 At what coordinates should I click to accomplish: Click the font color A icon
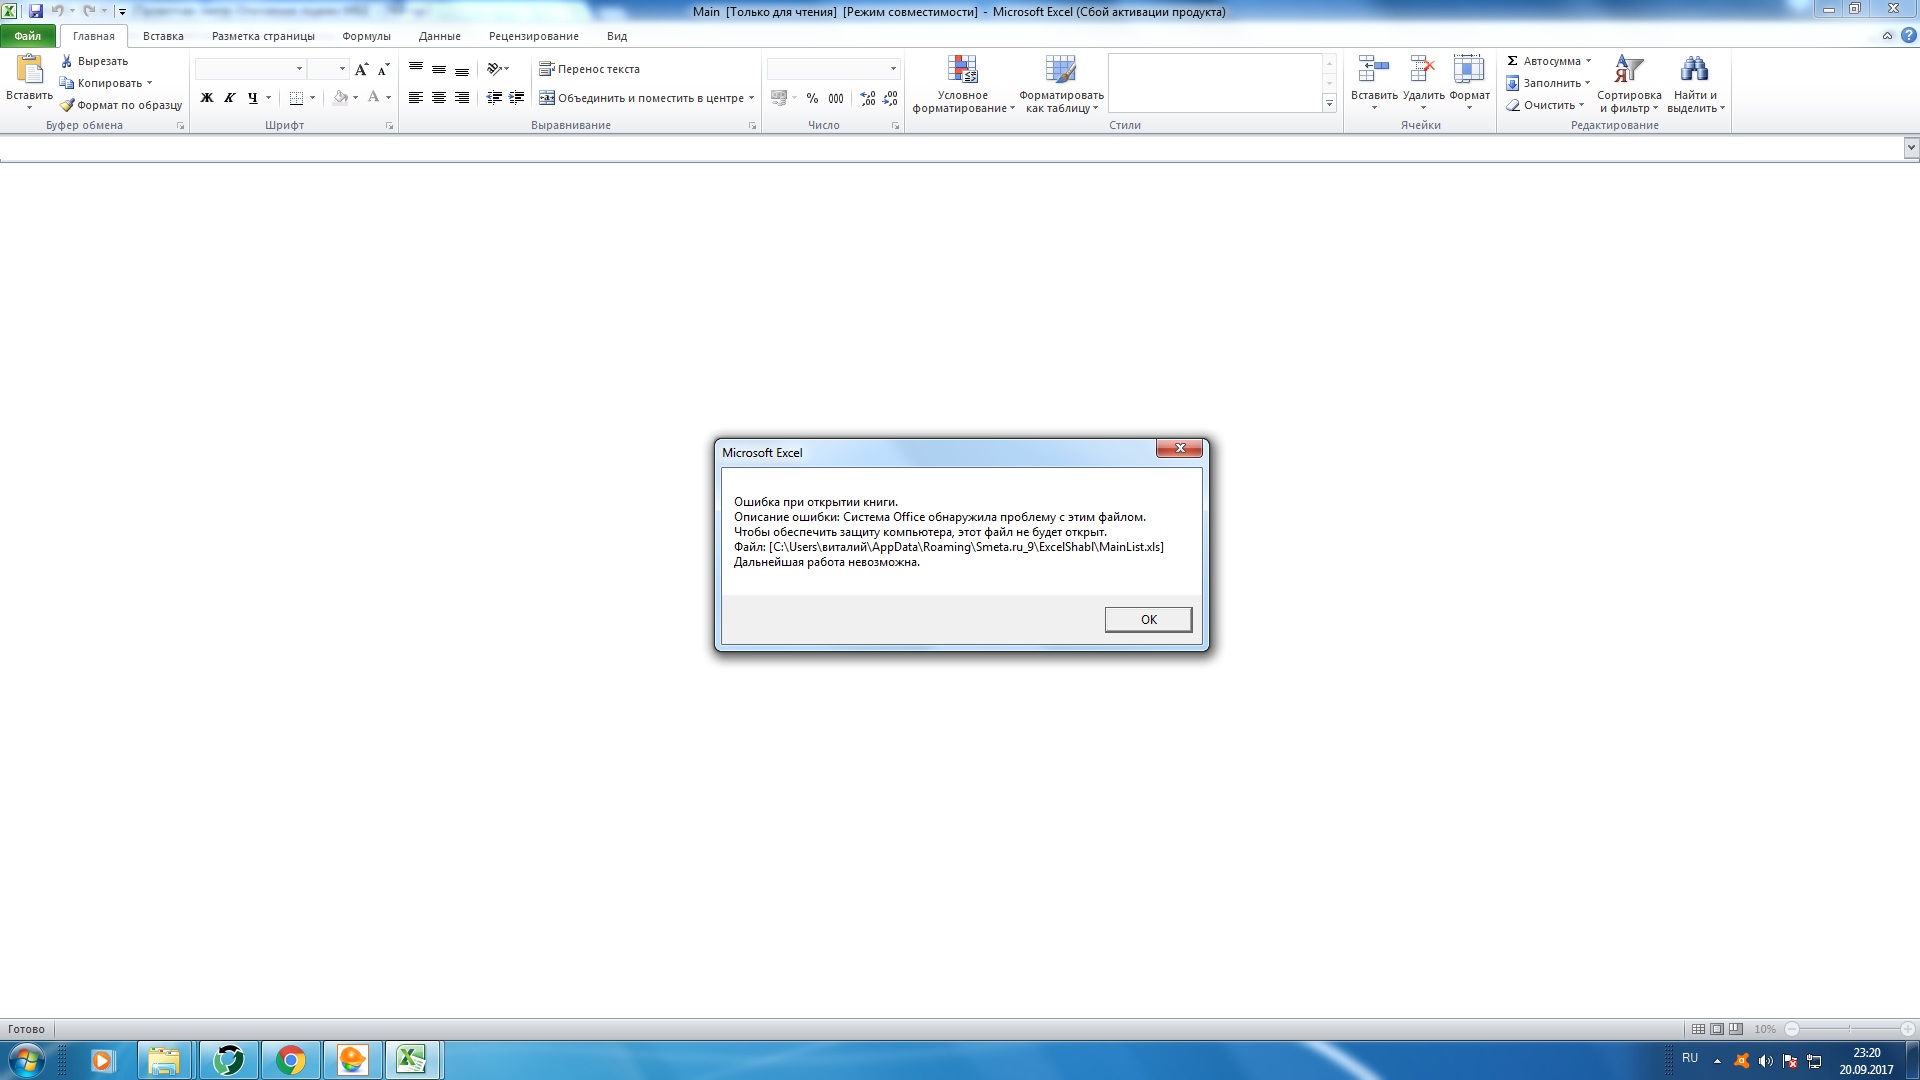click(374, 98)
